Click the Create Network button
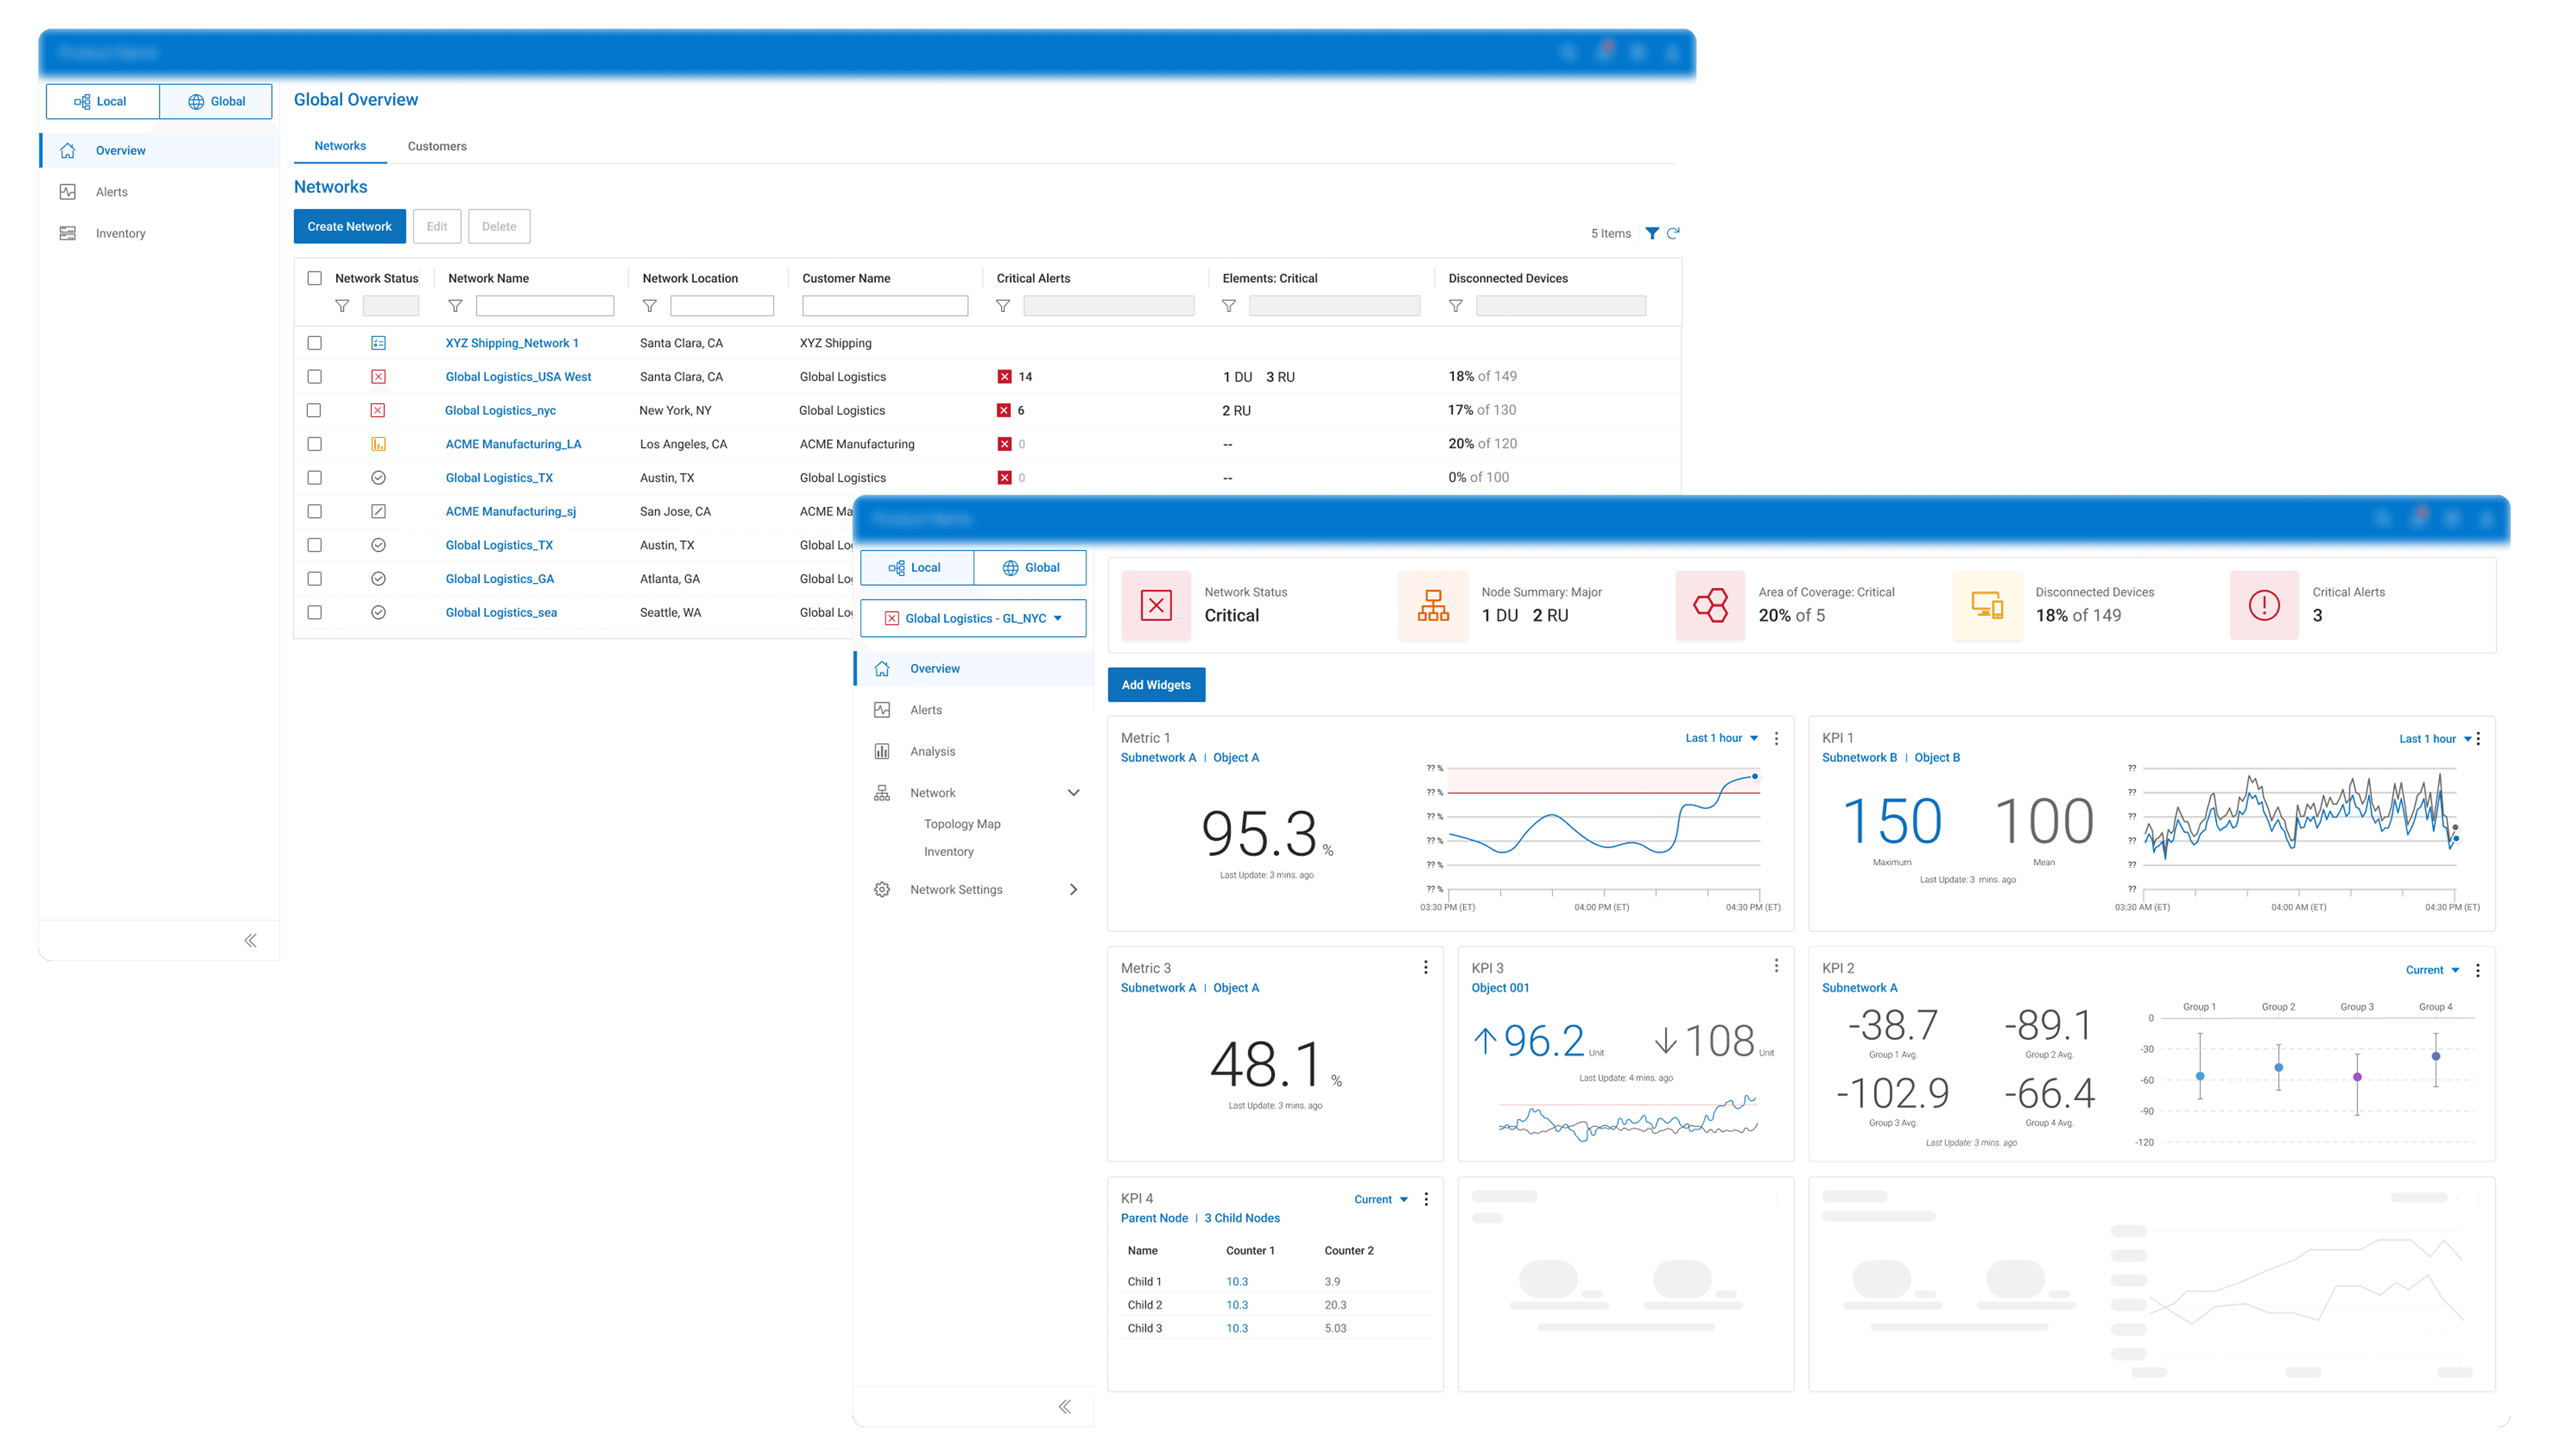 [x=349, y=226]
